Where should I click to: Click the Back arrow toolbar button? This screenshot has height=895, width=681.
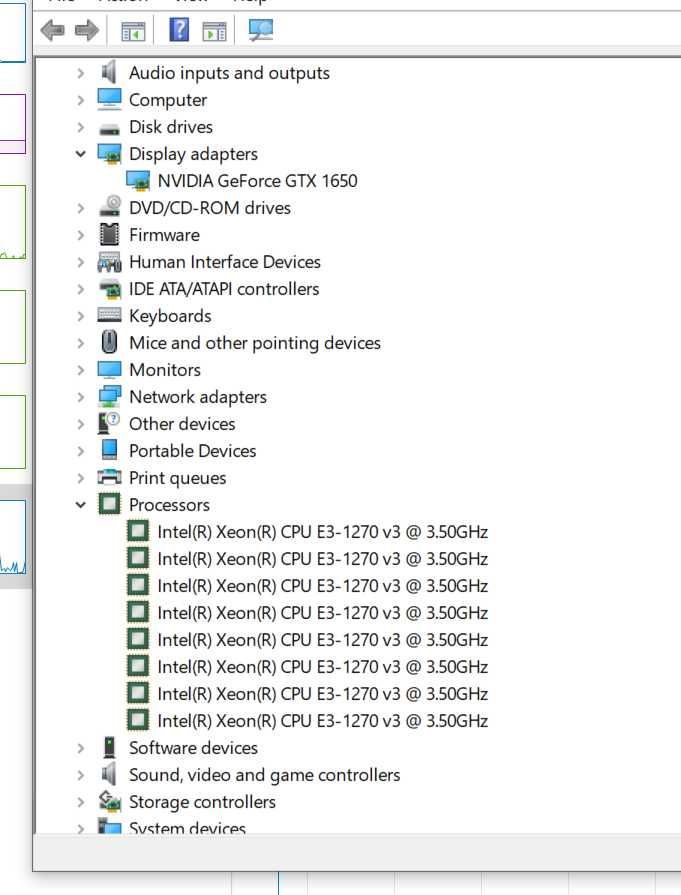(53, 30)
